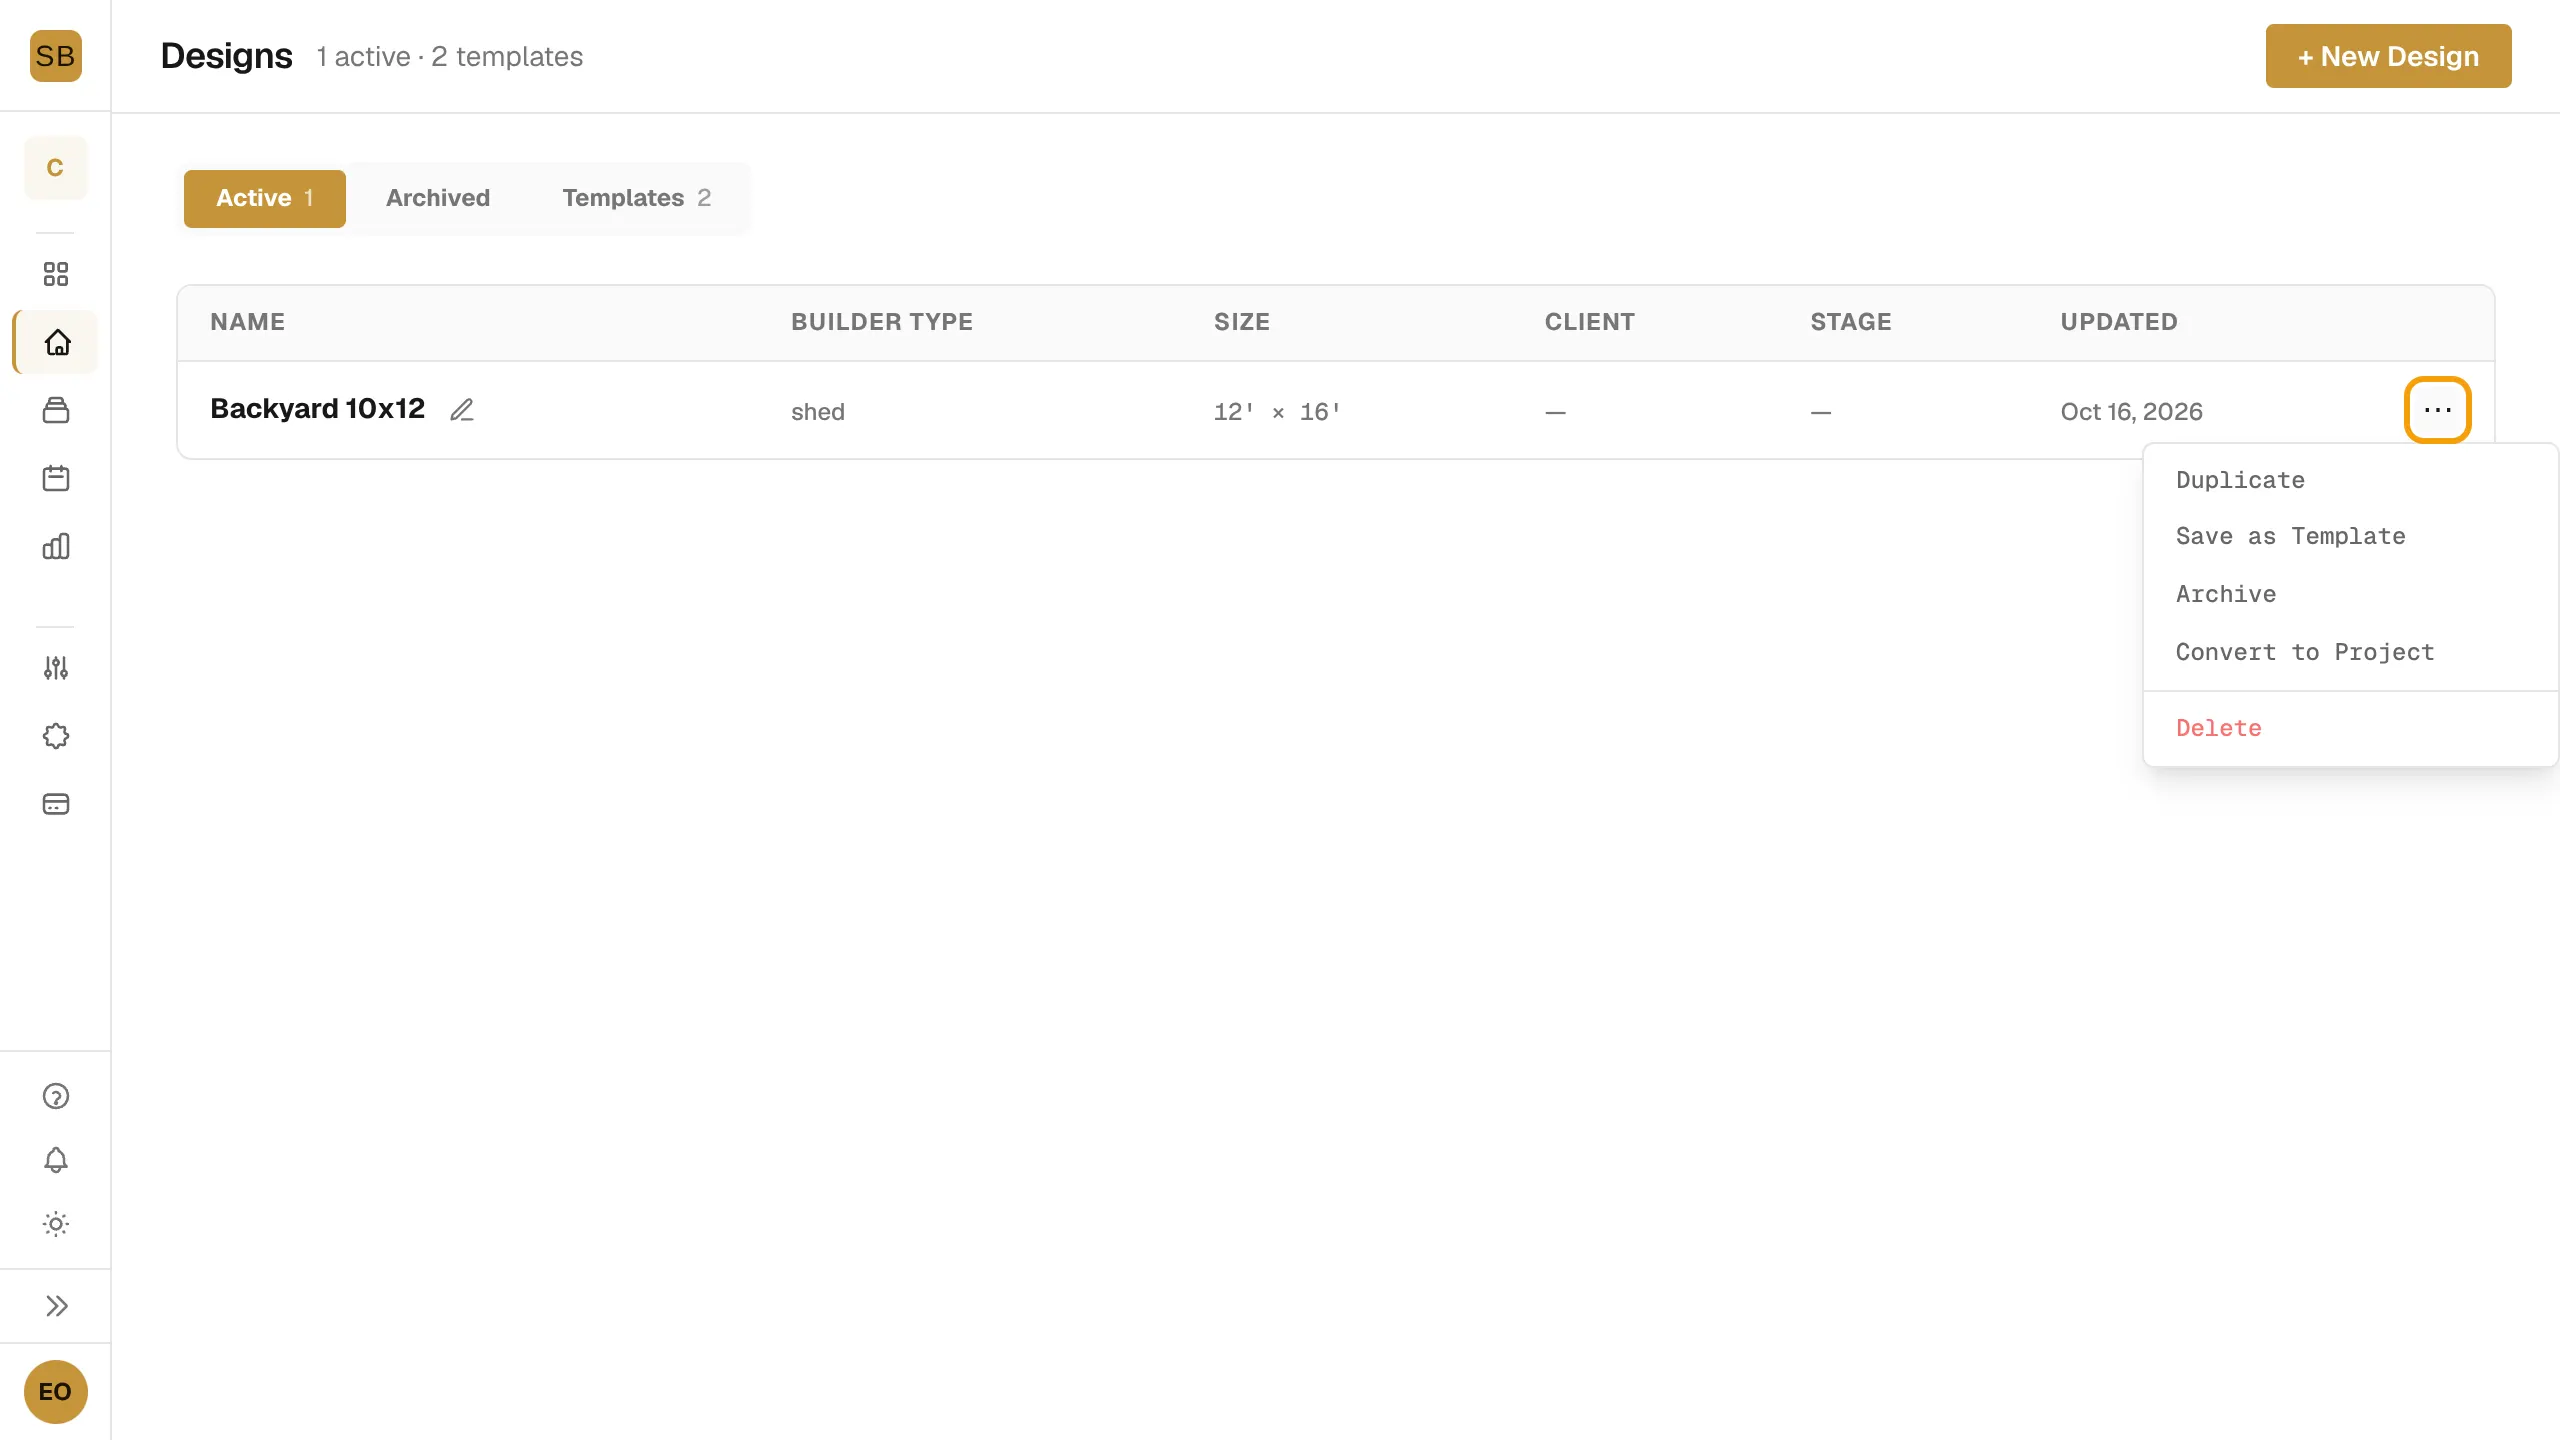Click the STAGE column header
This screenshot has width=2560, height=1440.
[1850, 322]
